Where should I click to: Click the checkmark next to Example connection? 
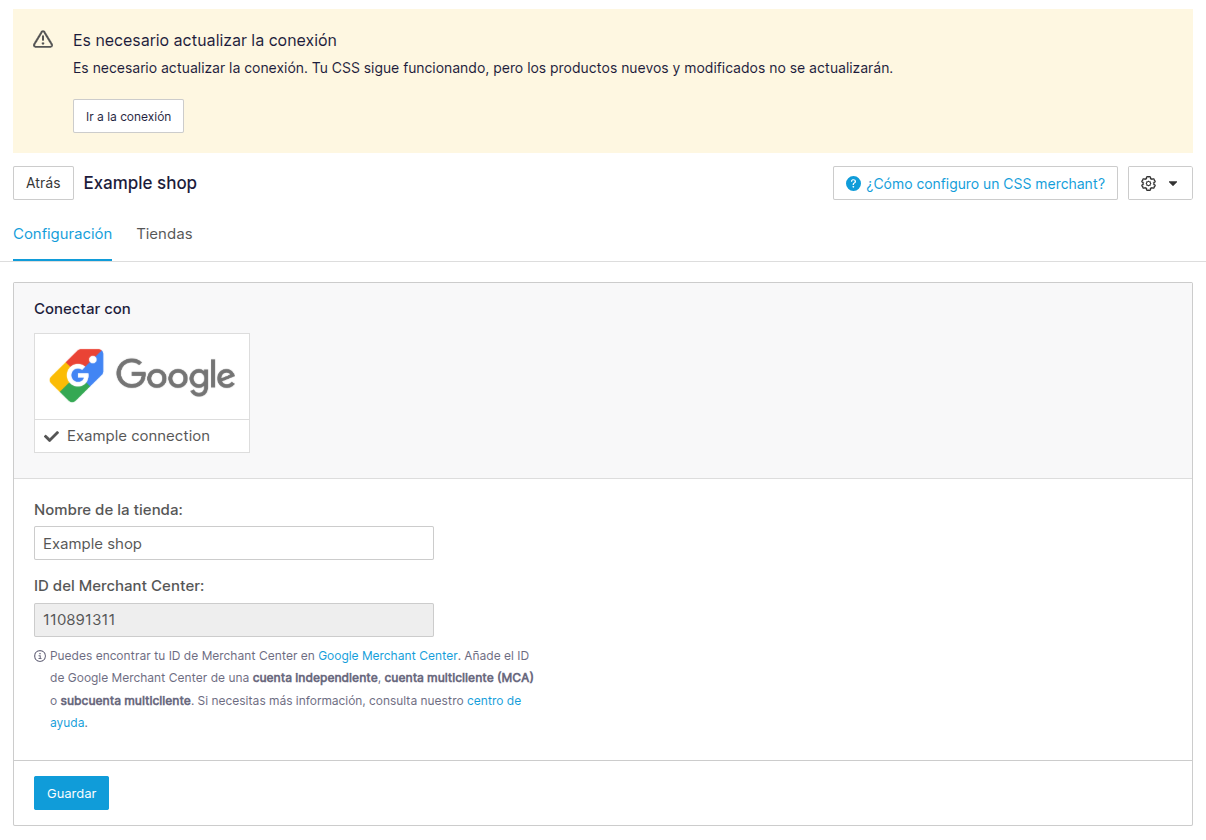click(x=52, y=436)
